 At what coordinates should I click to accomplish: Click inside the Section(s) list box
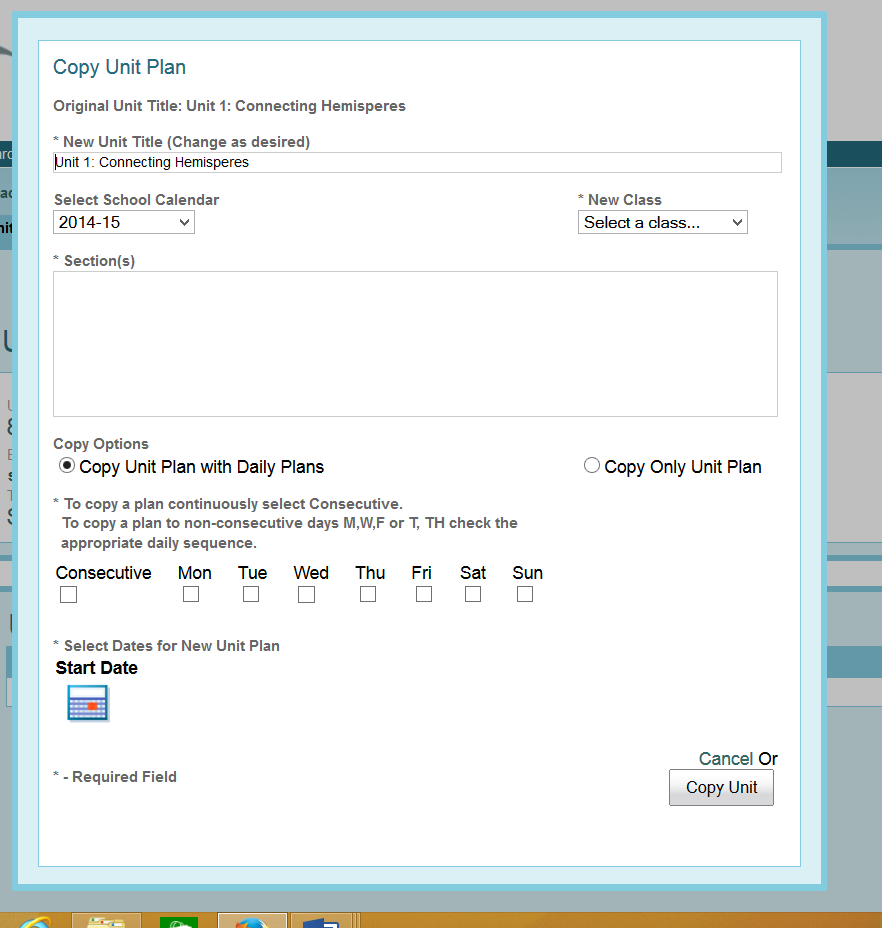click(415, 343)
